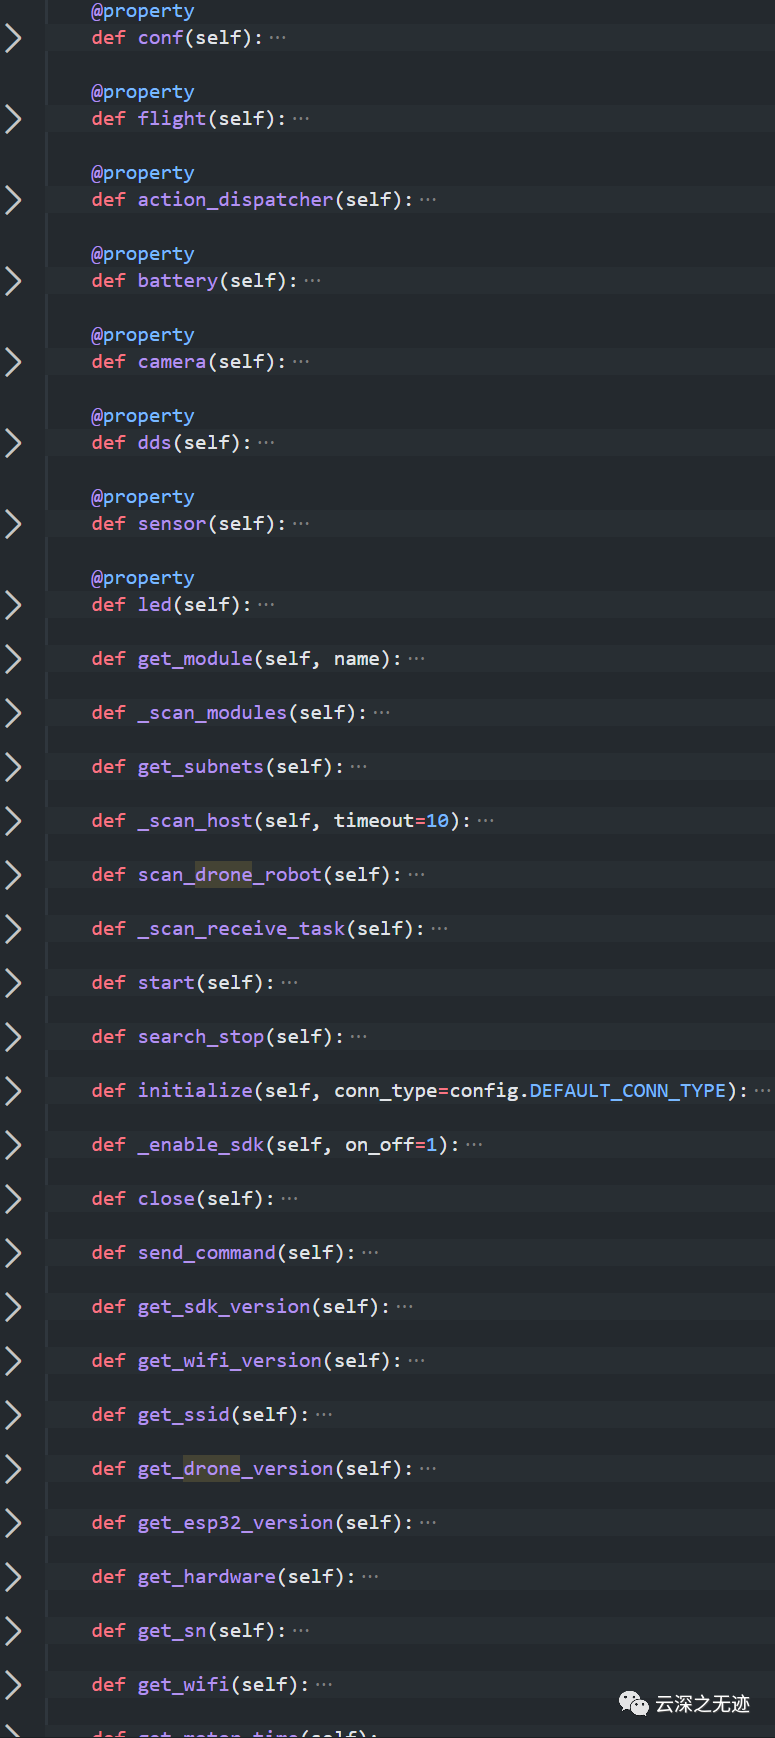Click the send_command function name

tap(206, 1253)
